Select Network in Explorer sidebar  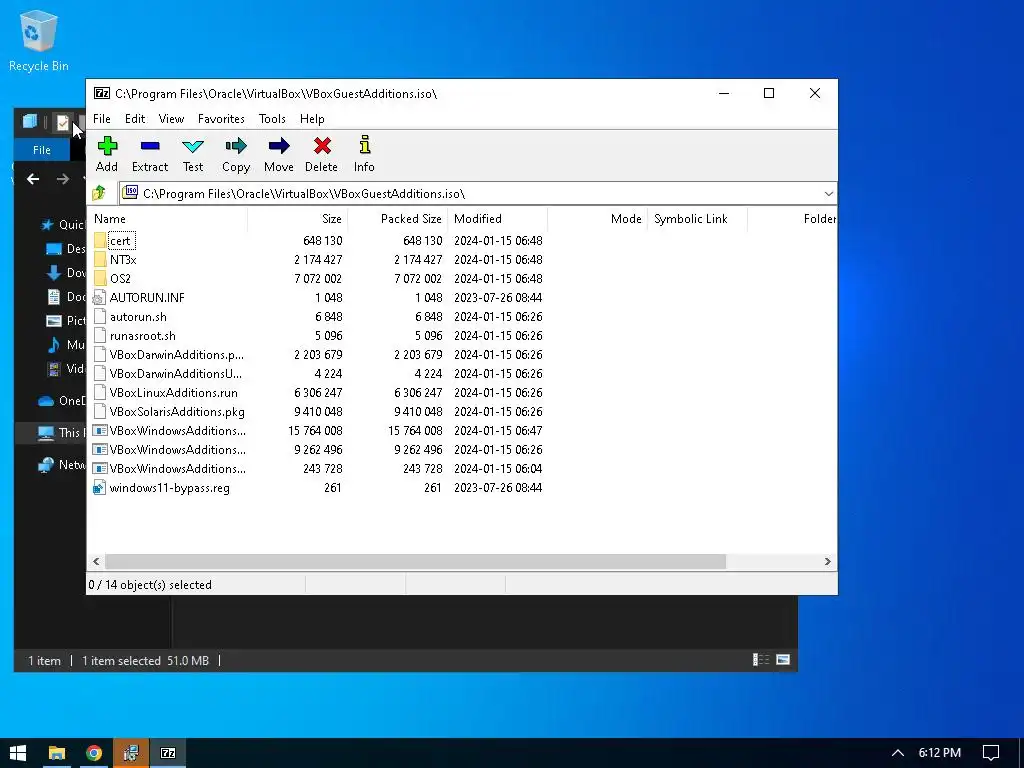[x=62, y=465]
